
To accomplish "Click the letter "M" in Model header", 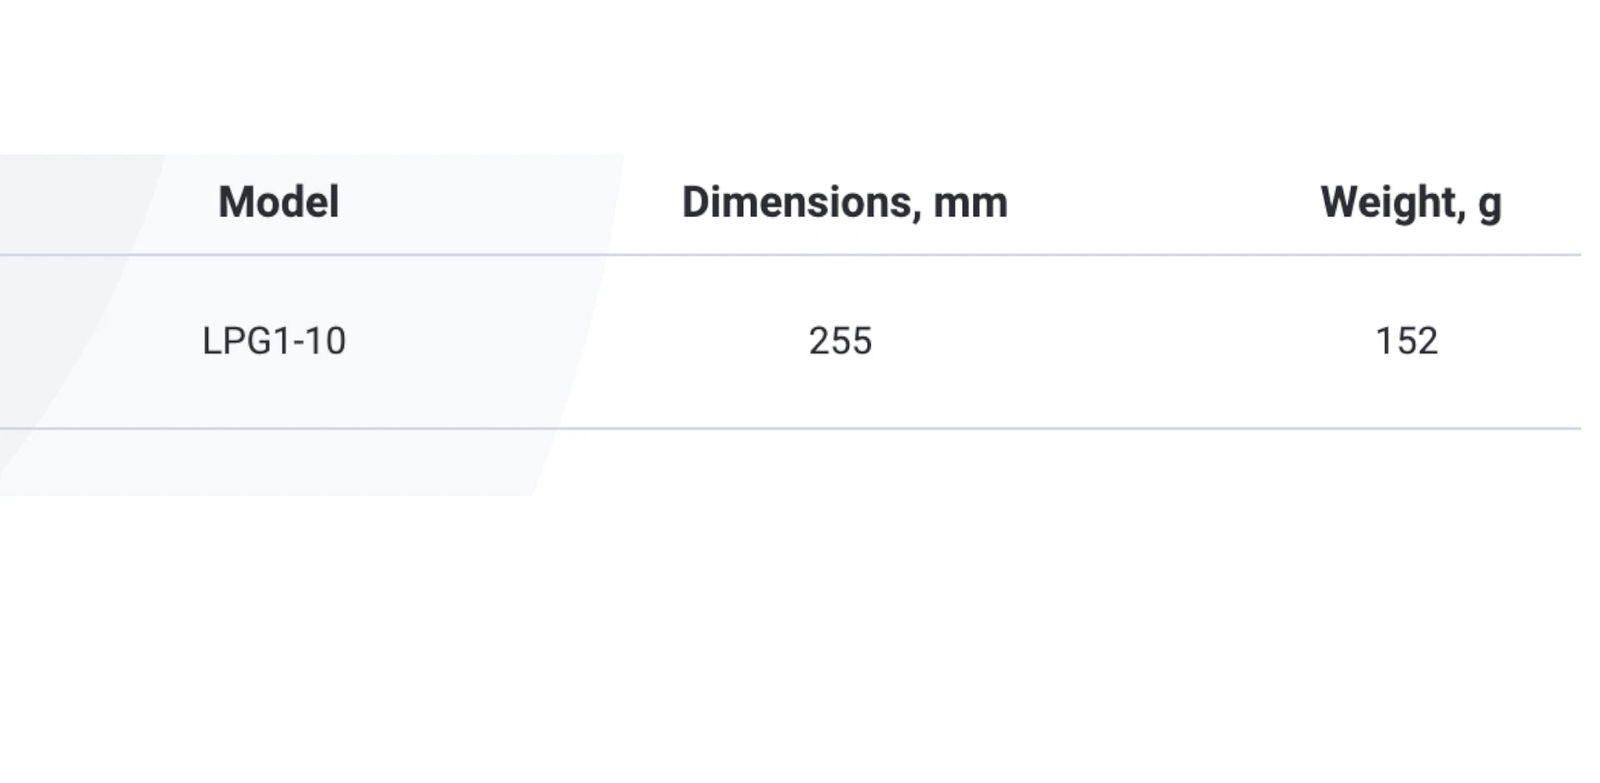I will pyautogui.click(x=235, y=203).
